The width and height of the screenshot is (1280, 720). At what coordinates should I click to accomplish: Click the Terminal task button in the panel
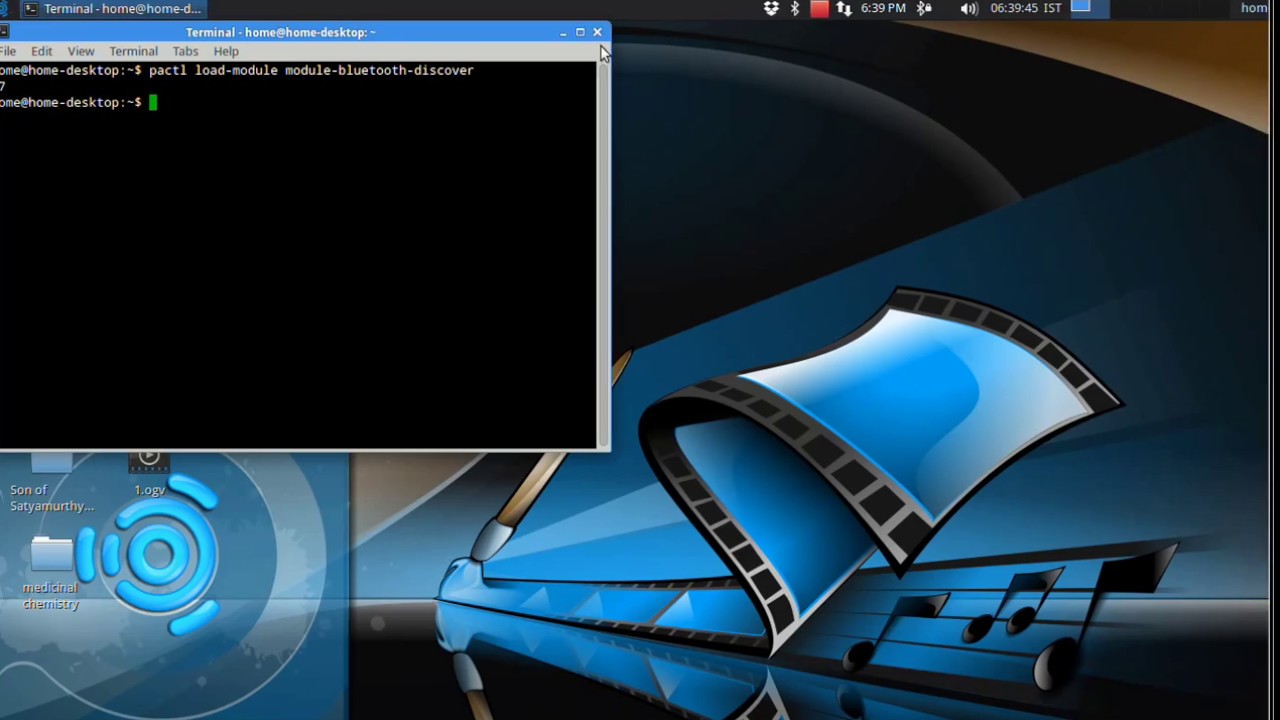(x=112, y=9)
